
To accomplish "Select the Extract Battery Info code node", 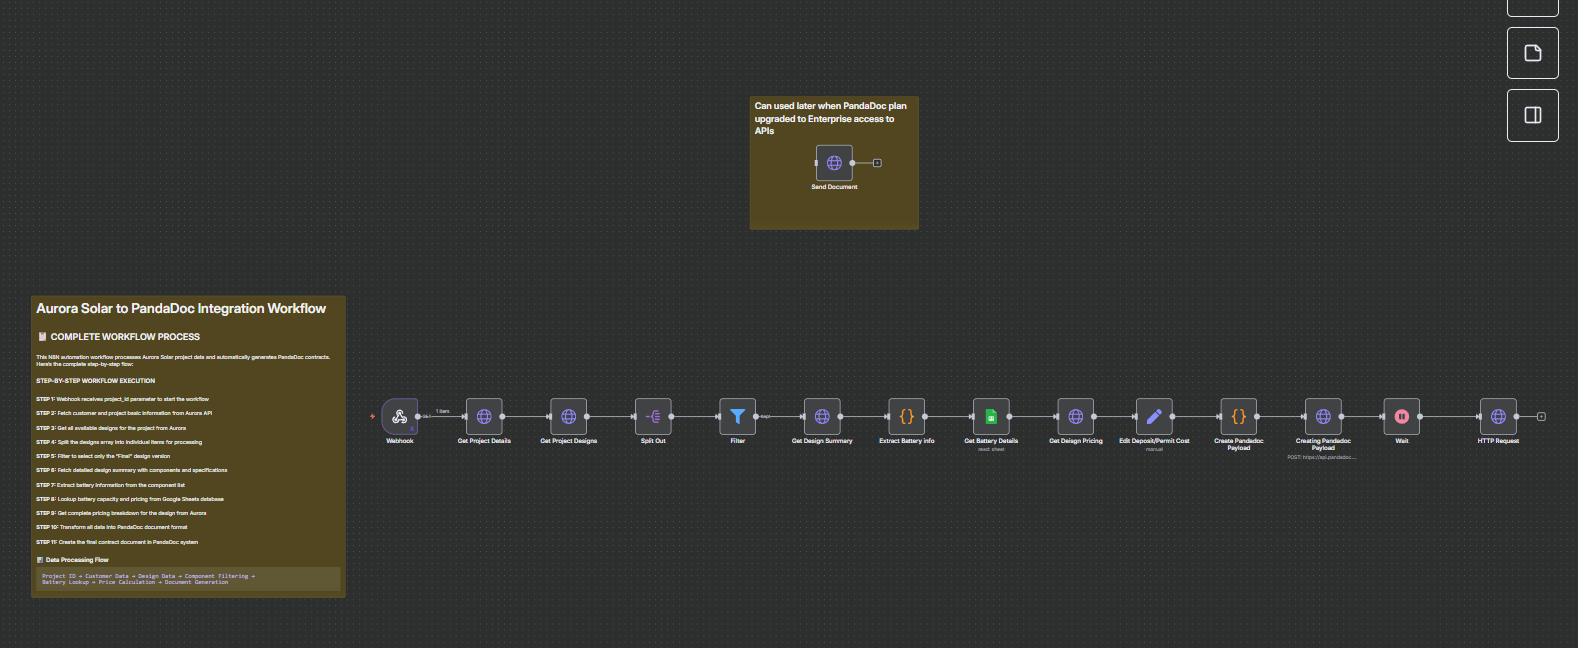I will pyautogui.click(x=907, y=416).
